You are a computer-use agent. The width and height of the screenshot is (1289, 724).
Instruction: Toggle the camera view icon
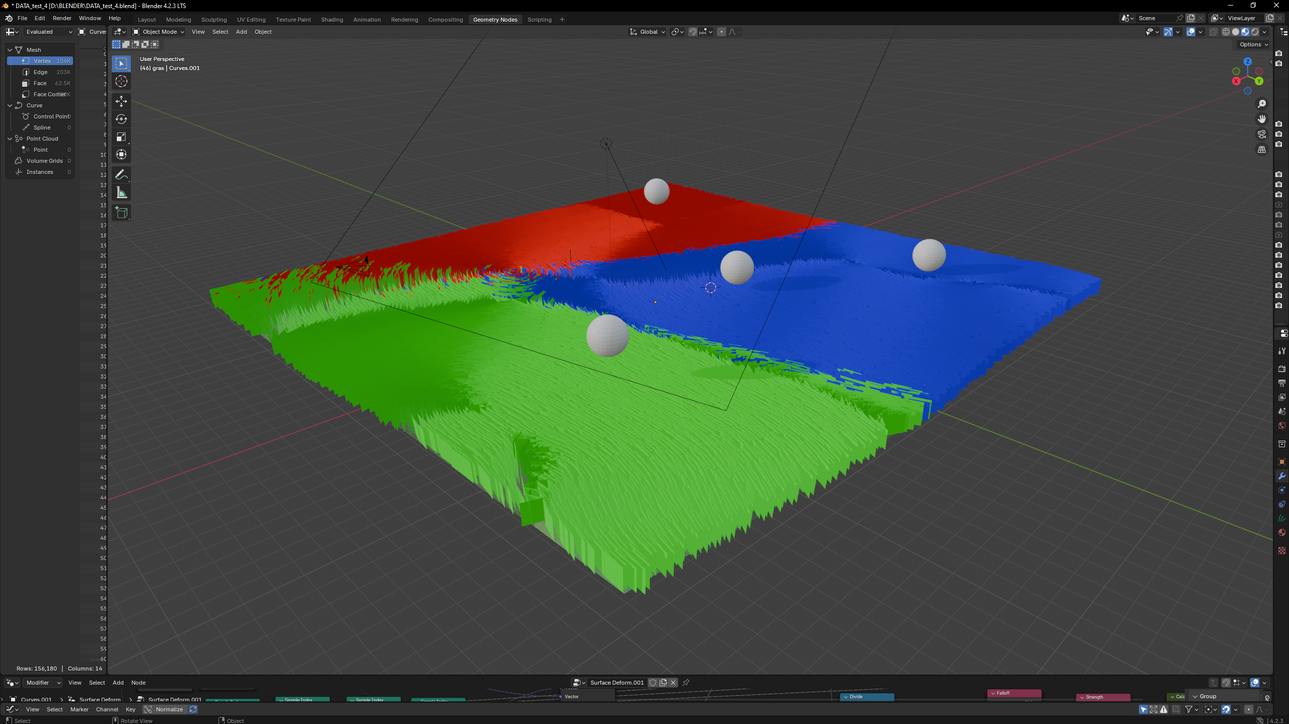[x=1262, y=134]
